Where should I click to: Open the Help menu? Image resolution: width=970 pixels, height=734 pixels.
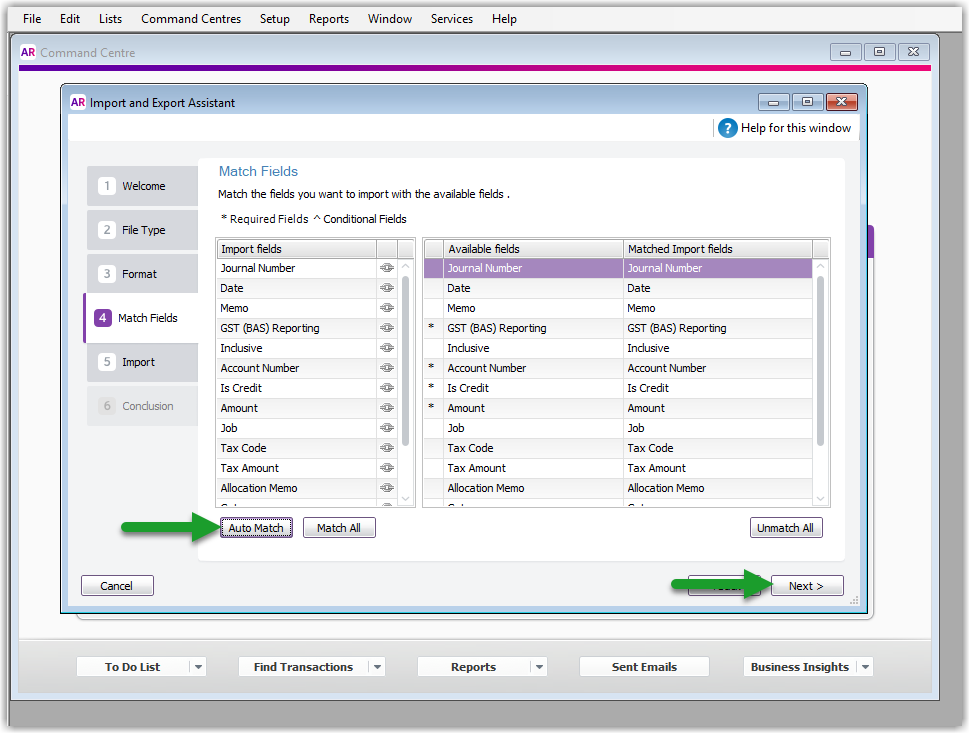point(504,19)
